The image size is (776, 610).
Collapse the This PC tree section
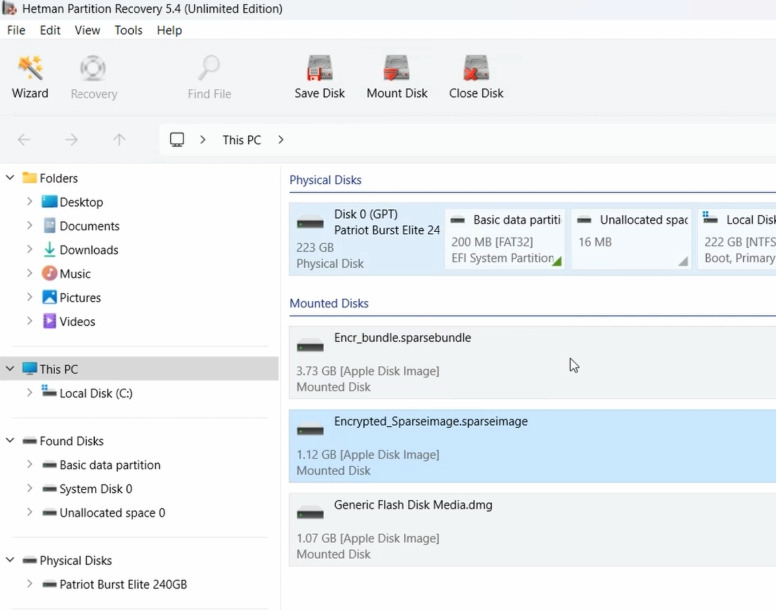coord(10,369)
